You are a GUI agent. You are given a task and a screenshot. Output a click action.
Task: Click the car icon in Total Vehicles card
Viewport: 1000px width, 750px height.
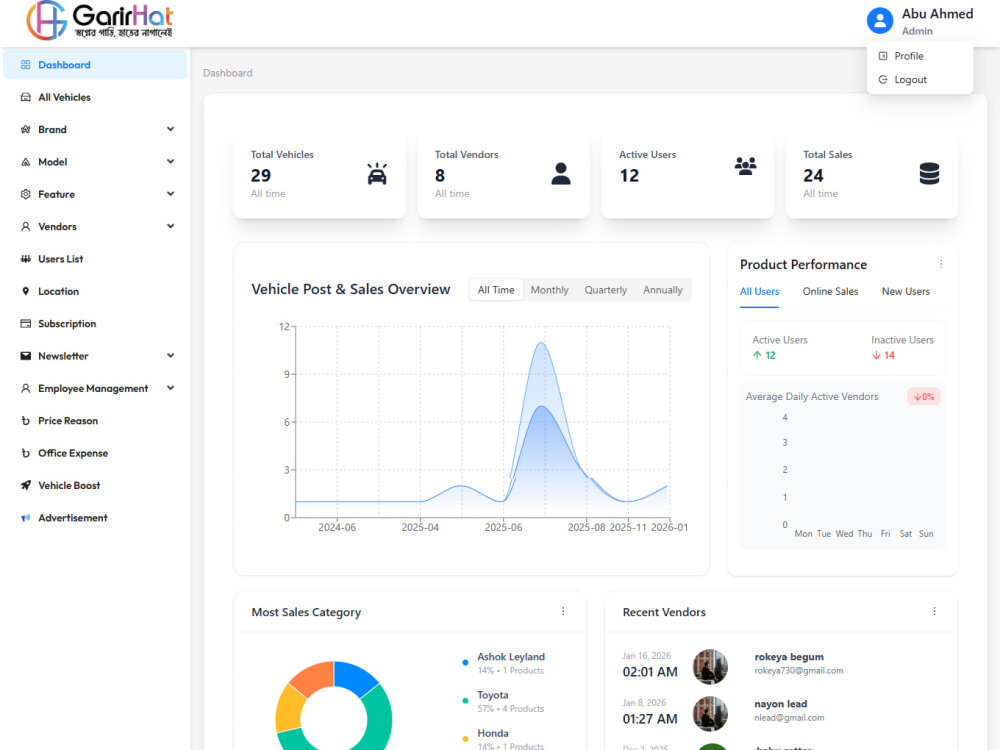[377, 174]
